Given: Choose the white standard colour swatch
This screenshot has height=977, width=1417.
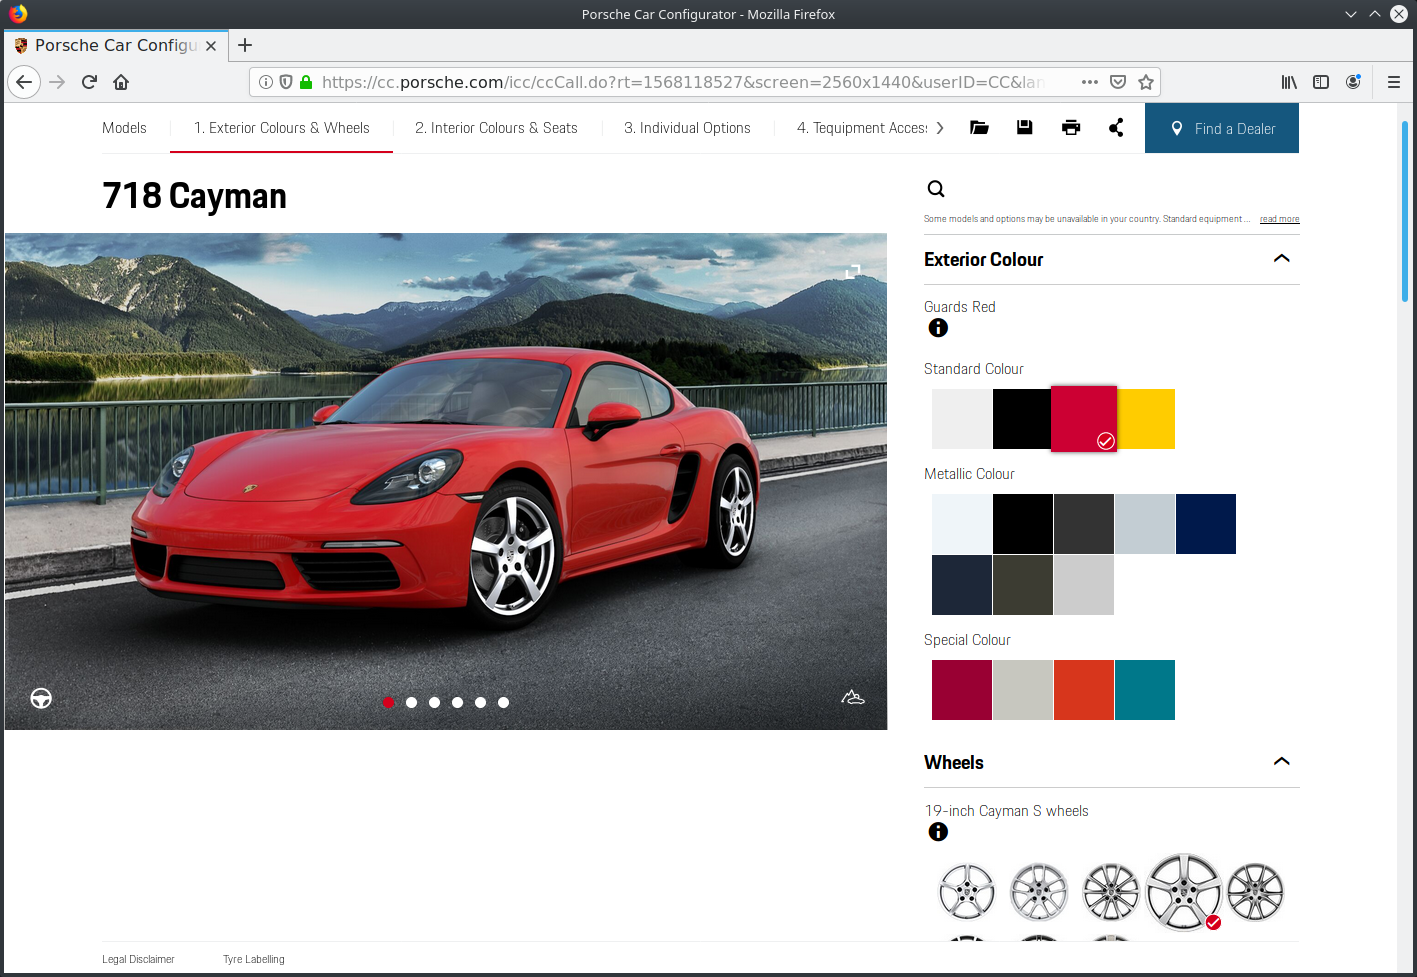Looking at the screenshot, I should [x=962, y=419].
